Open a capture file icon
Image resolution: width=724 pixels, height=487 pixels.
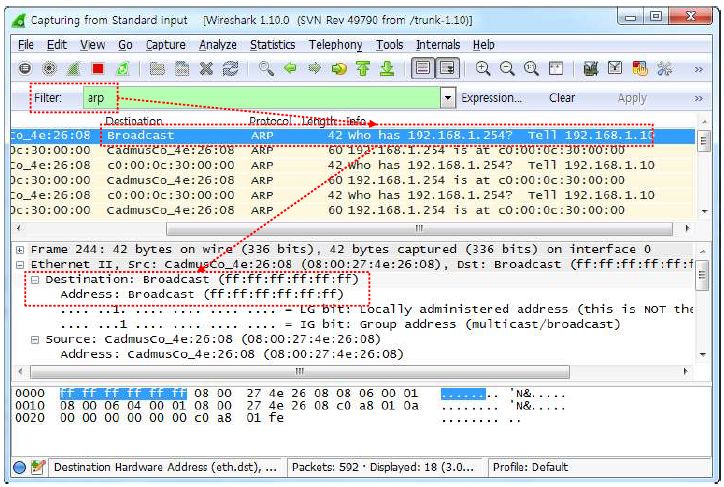pos(157,69)
